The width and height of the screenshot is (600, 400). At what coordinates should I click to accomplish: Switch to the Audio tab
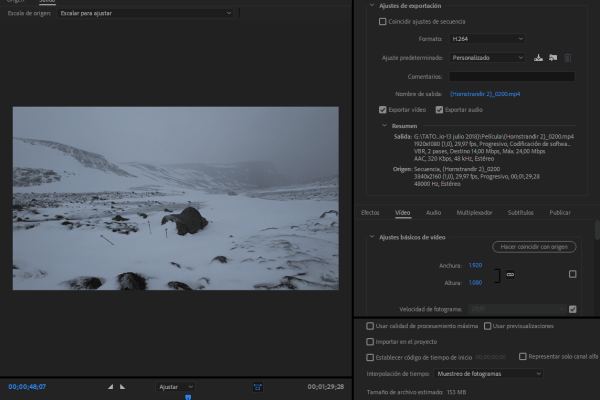point(433,213)
